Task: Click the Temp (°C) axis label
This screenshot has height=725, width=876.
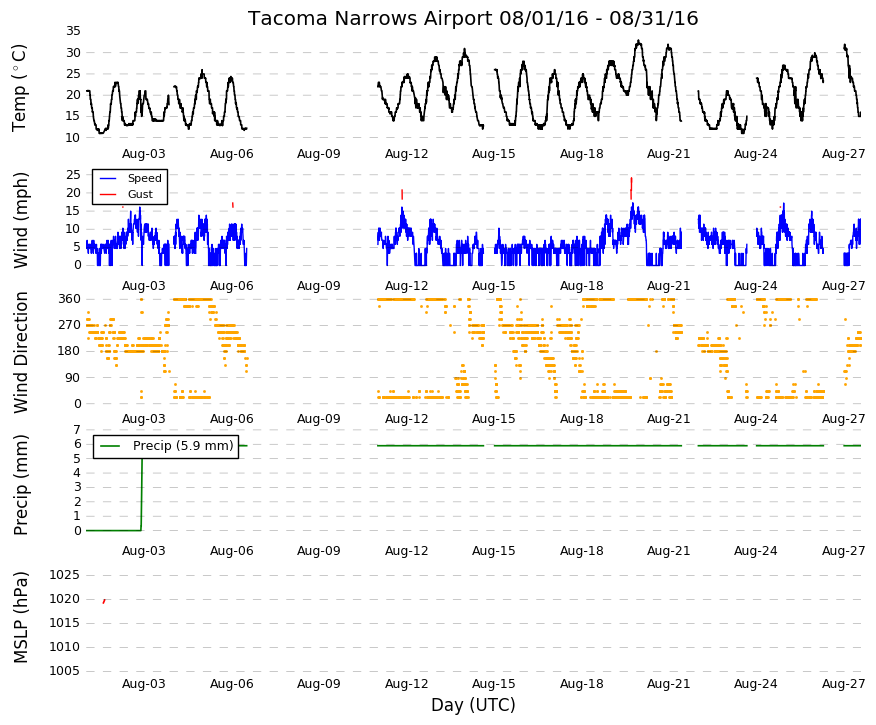Action: point(19,88)
